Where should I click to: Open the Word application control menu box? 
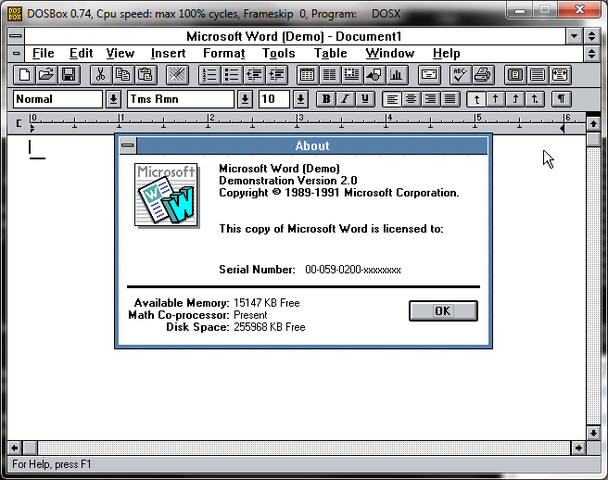(x=16, y=36)
